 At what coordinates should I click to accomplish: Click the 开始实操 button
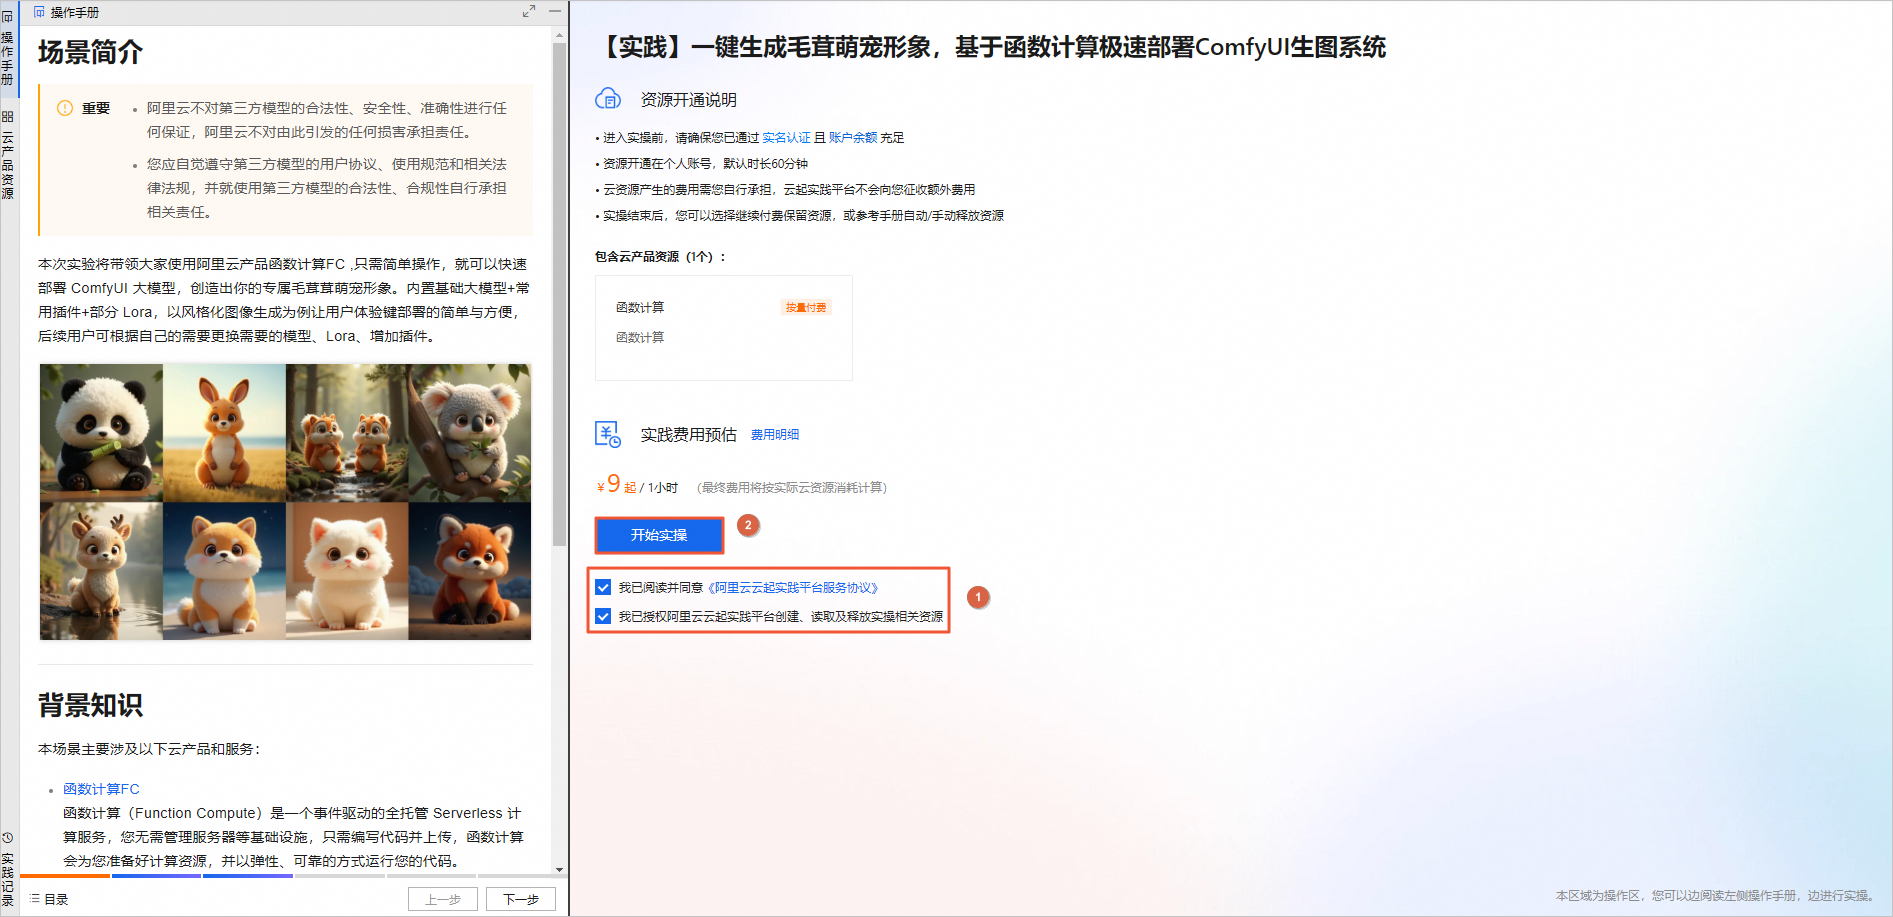point(659,535)
